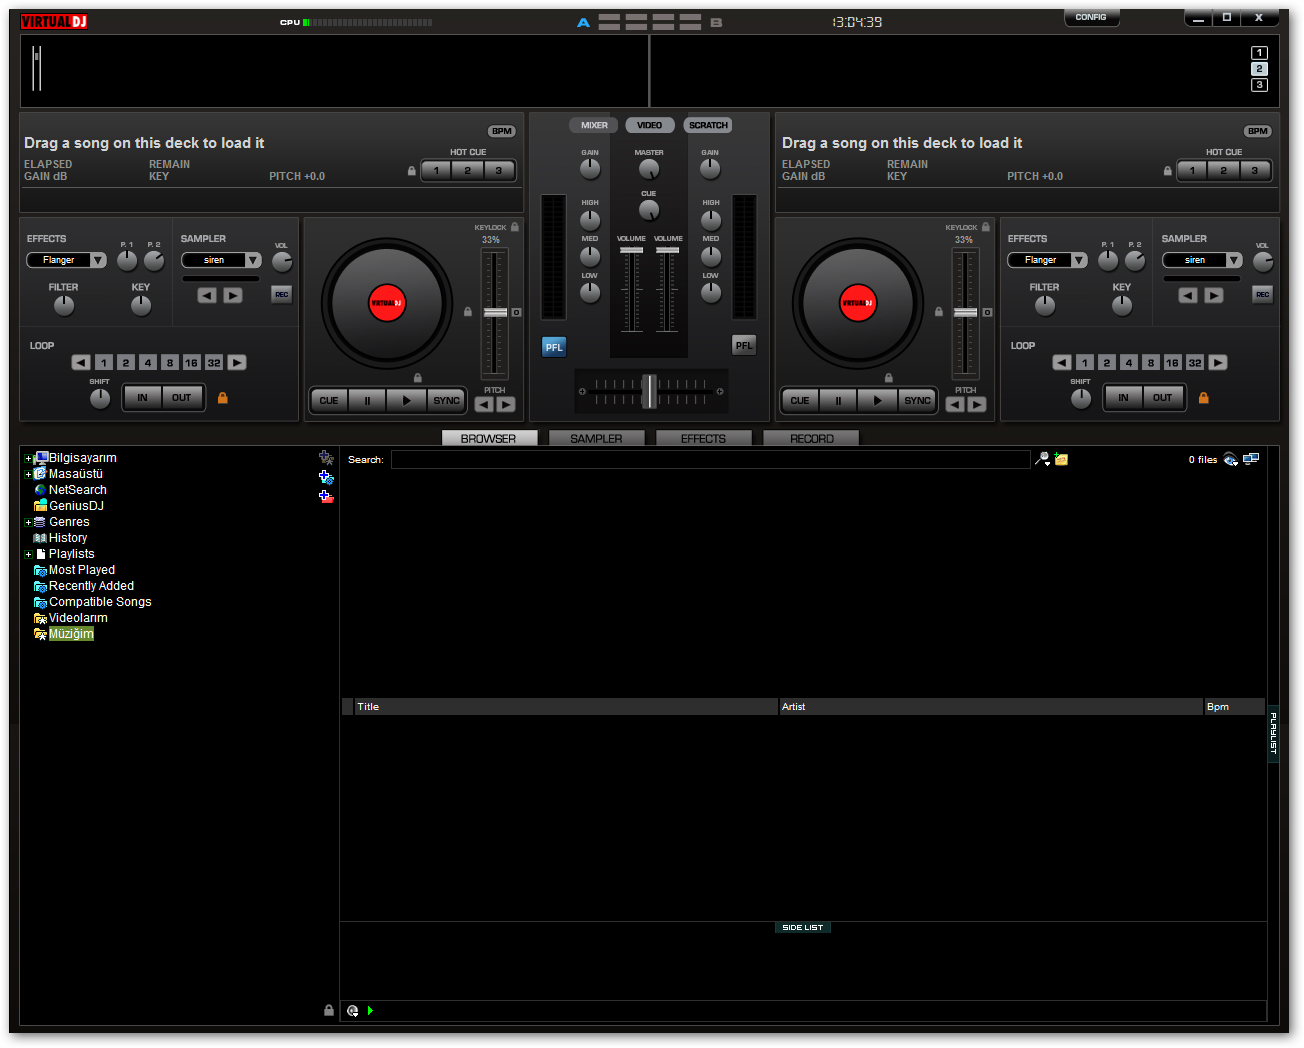
Task: Set left deck loop length to 4
Action: 148,363
